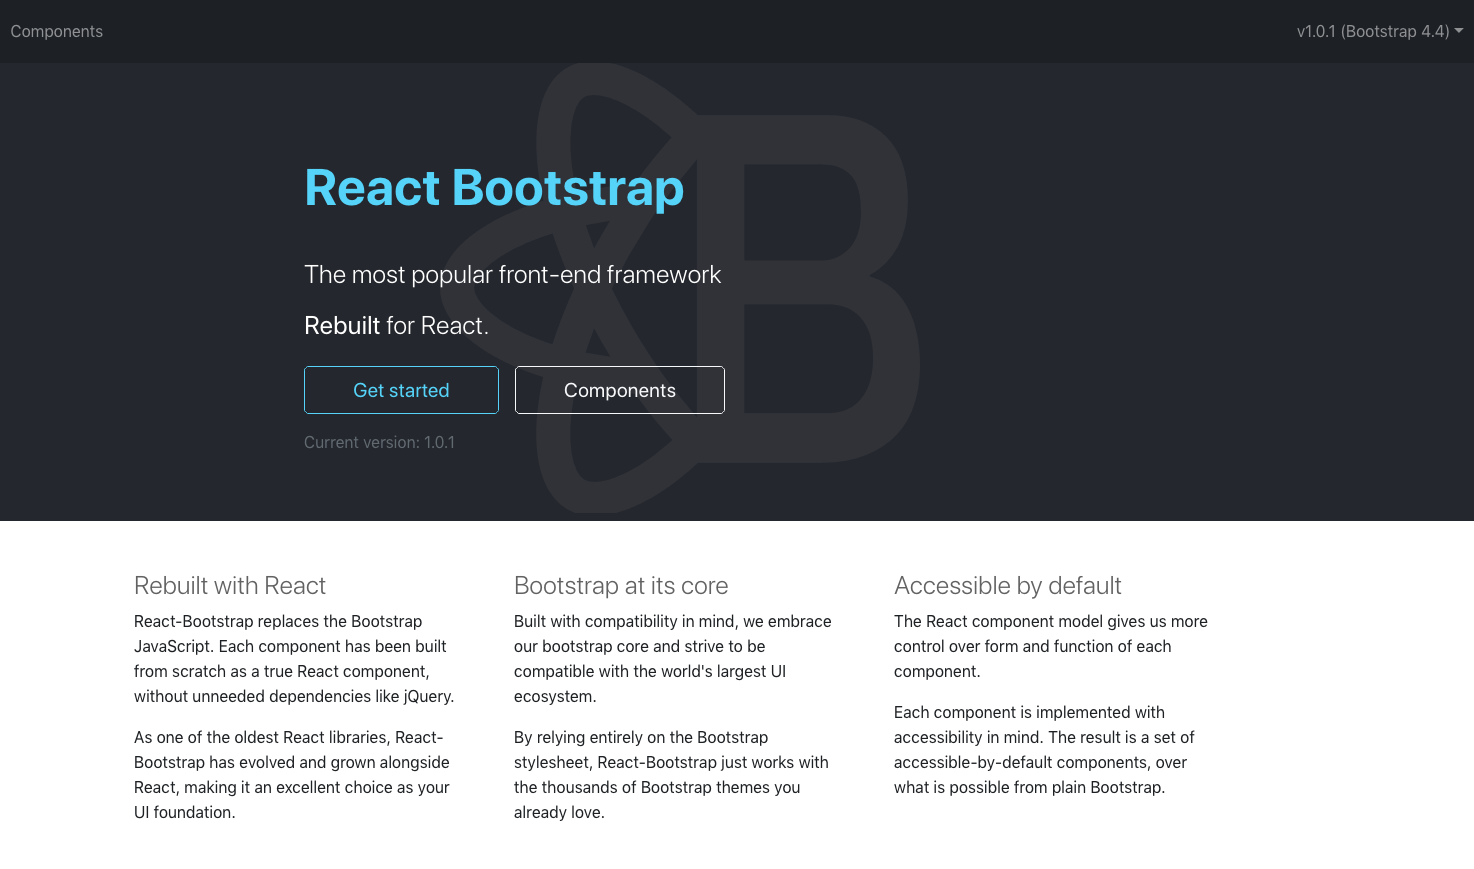
Task: Click the paragraph starting 'Built with compatibility in mind'
Action: point(673,659)
